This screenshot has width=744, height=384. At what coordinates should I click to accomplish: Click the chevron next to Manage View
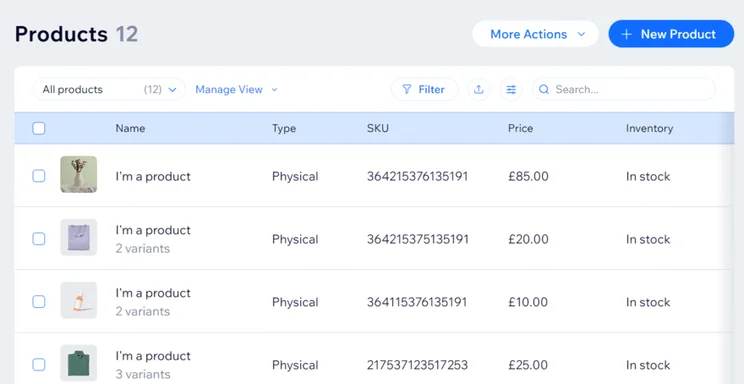pyautogui.click(x=274, y=90)
